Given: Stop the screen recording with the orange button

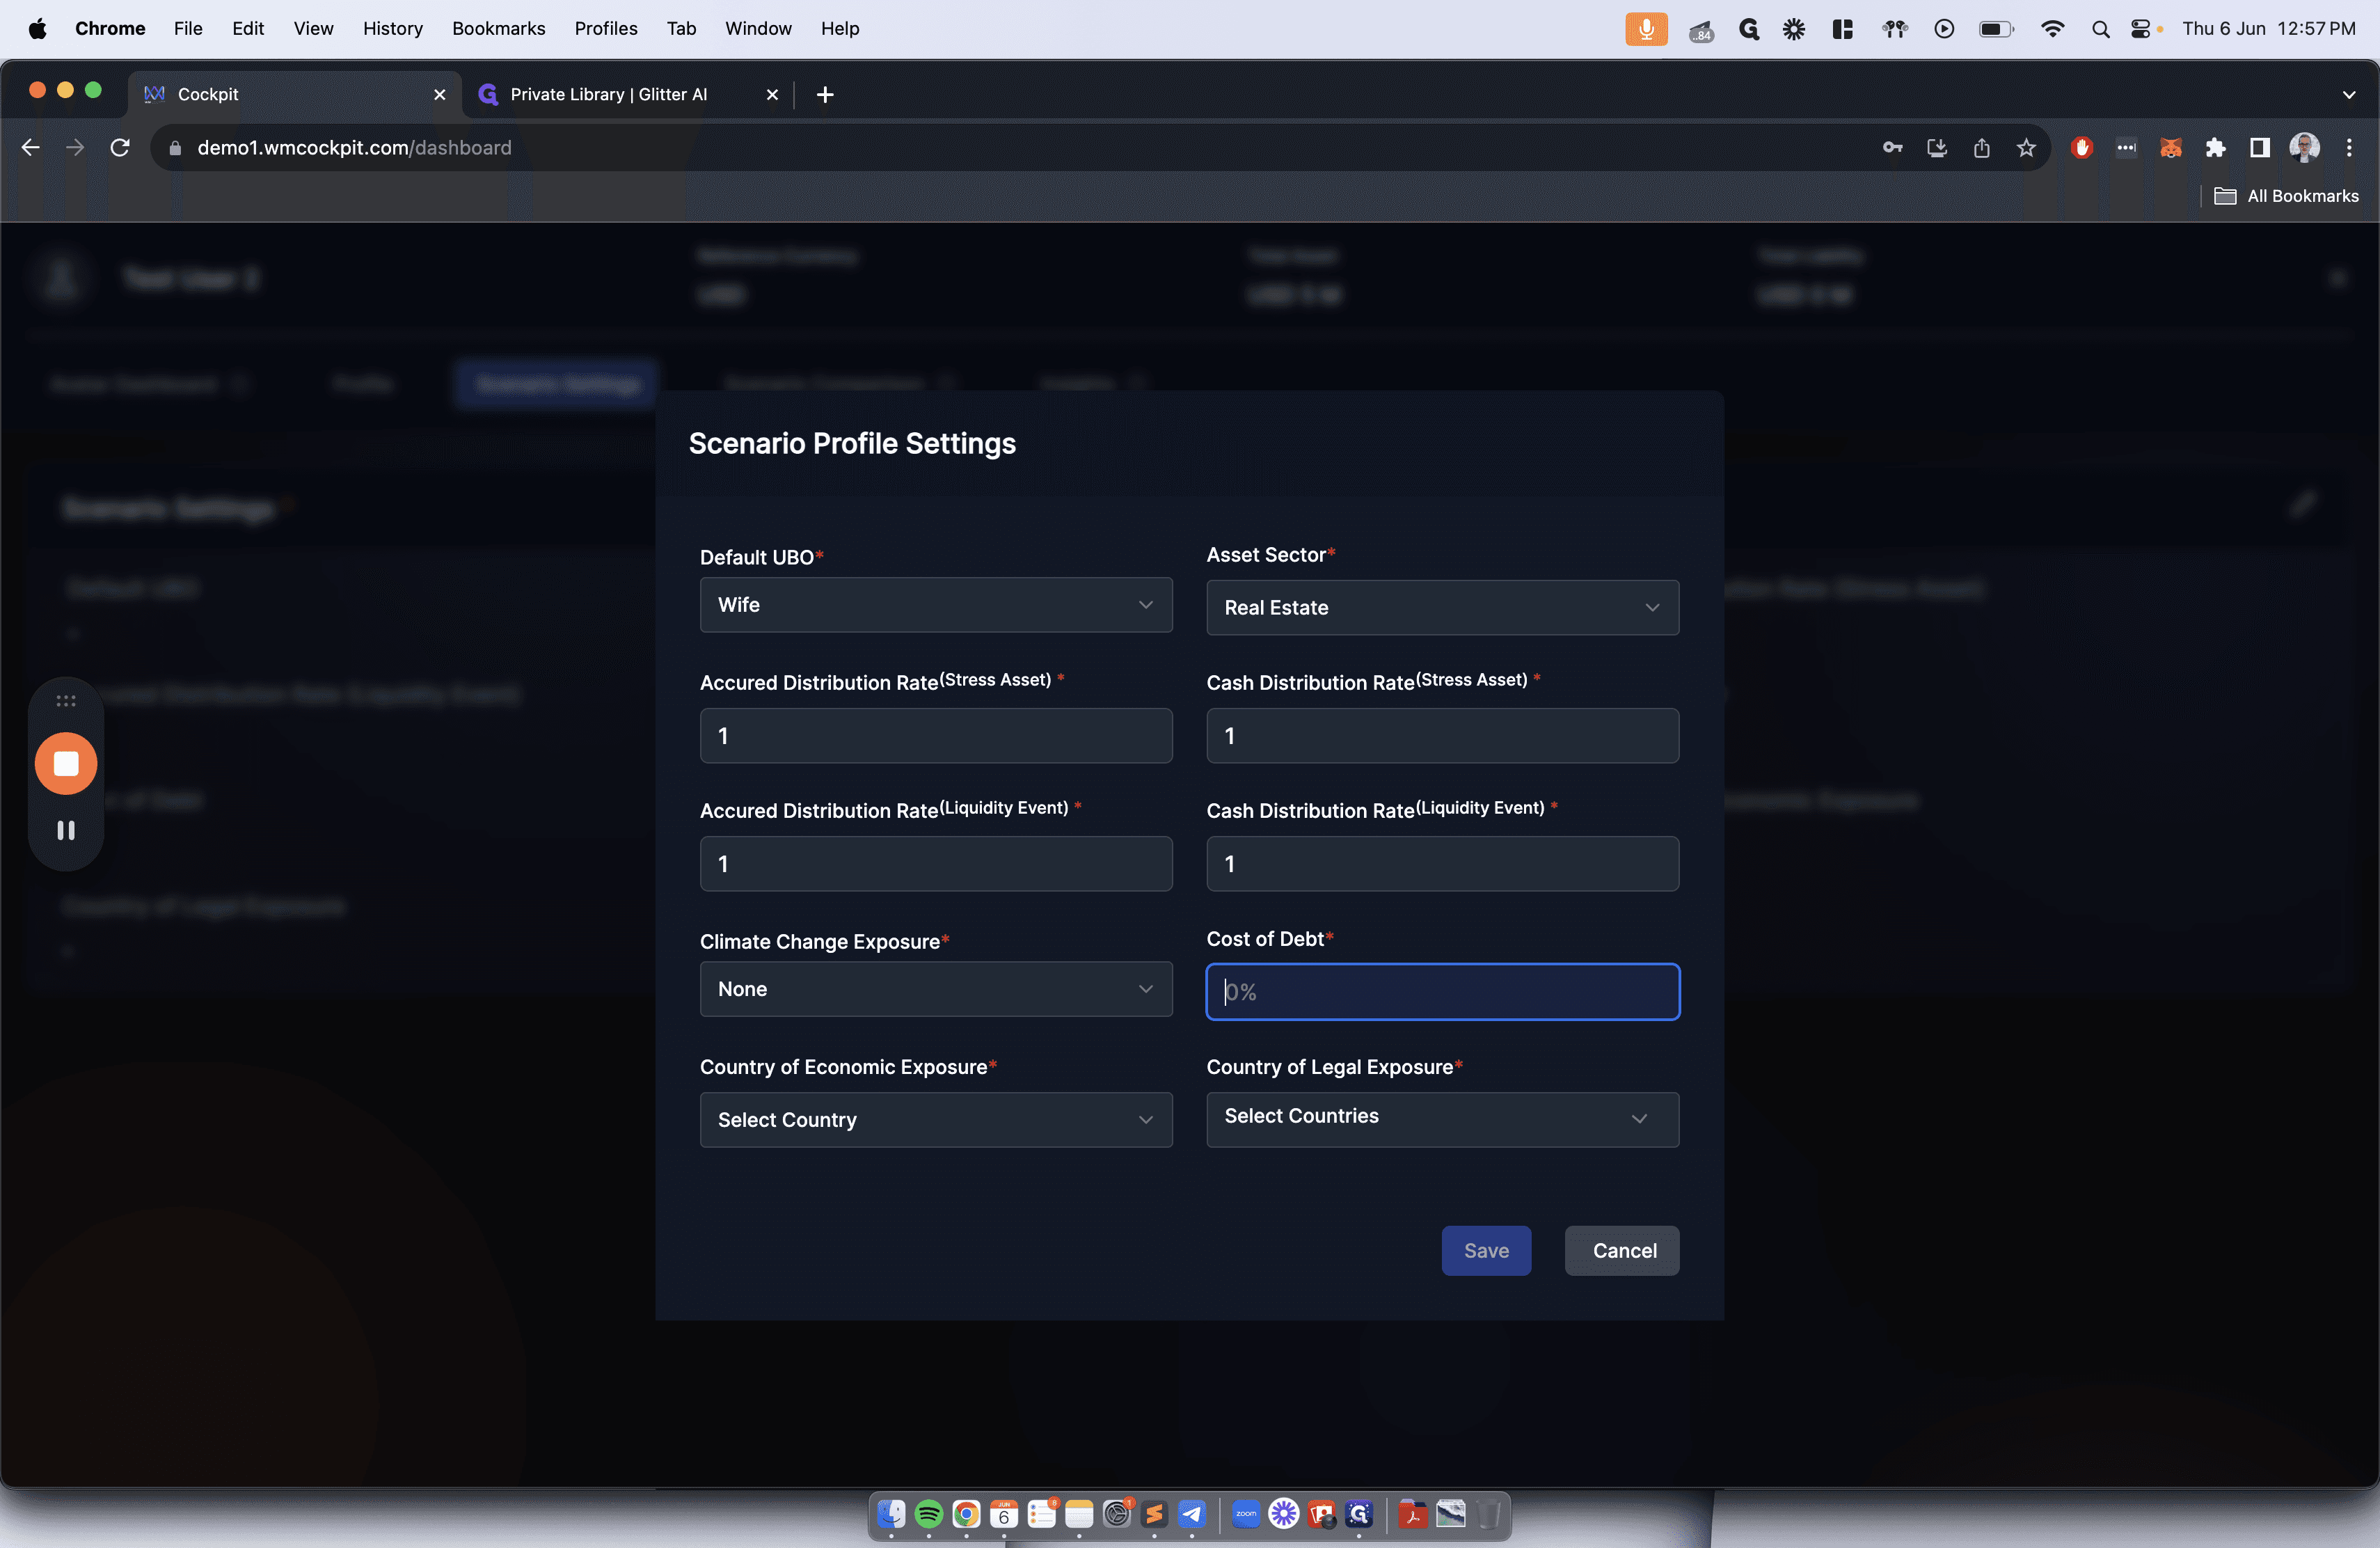Looking at the screenshot, I should (66, 764).
